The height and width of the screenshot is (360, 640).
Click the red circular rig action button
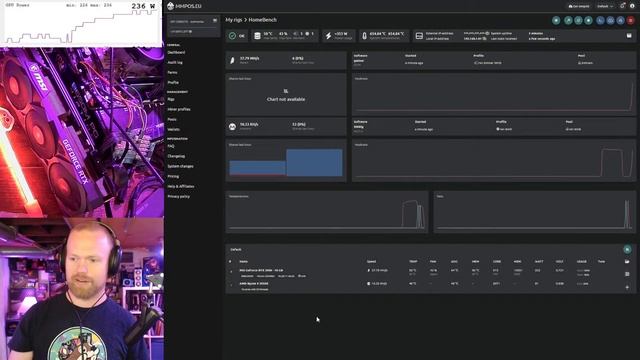[631, 20]
